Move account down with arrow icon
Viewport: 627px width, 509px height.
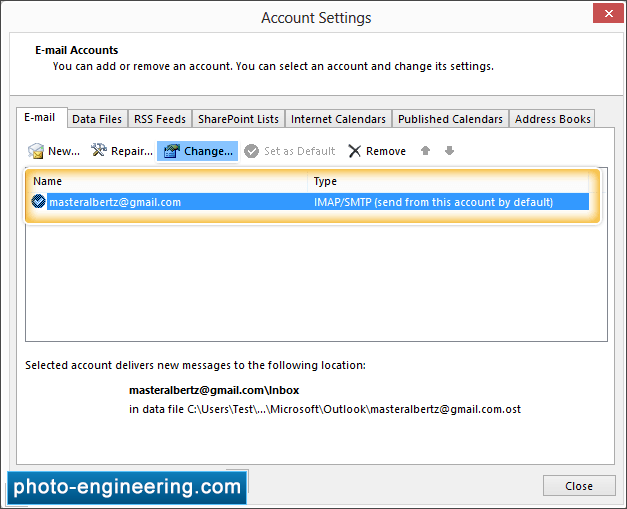pyautogui.click(x=449, y=151)
